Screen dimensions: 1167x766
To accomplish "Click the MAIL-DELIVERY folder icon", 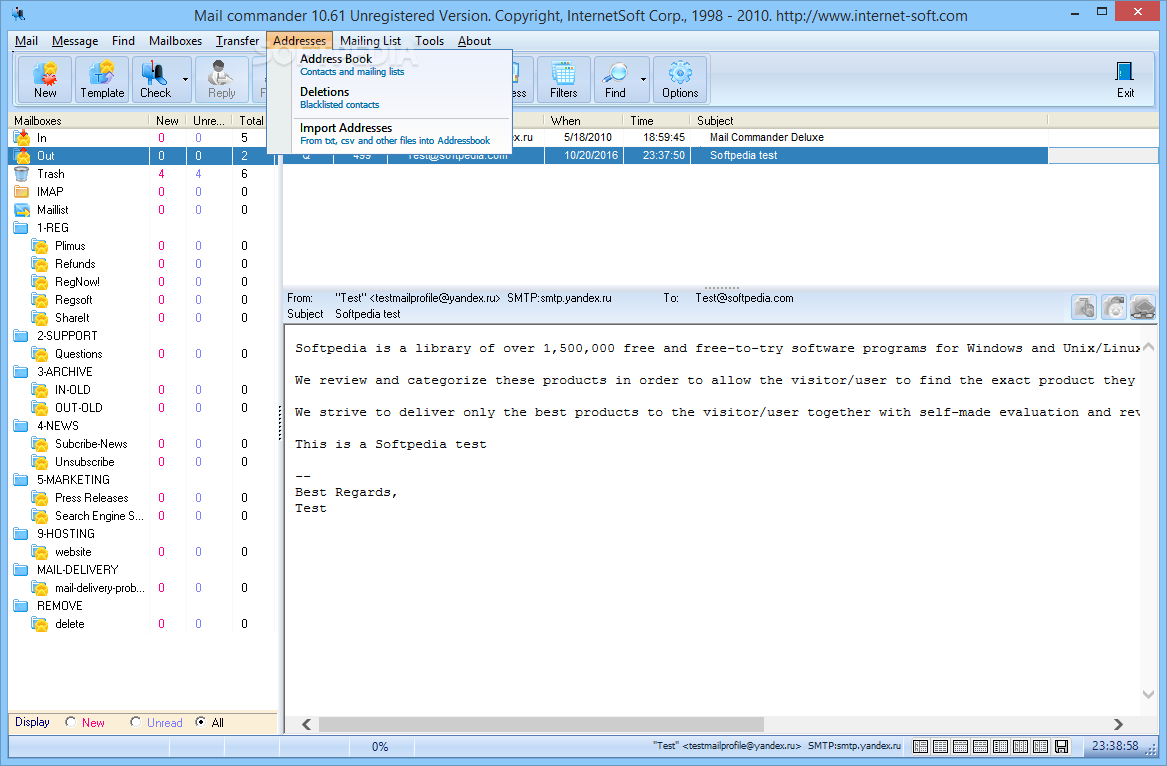I will 21,569.
